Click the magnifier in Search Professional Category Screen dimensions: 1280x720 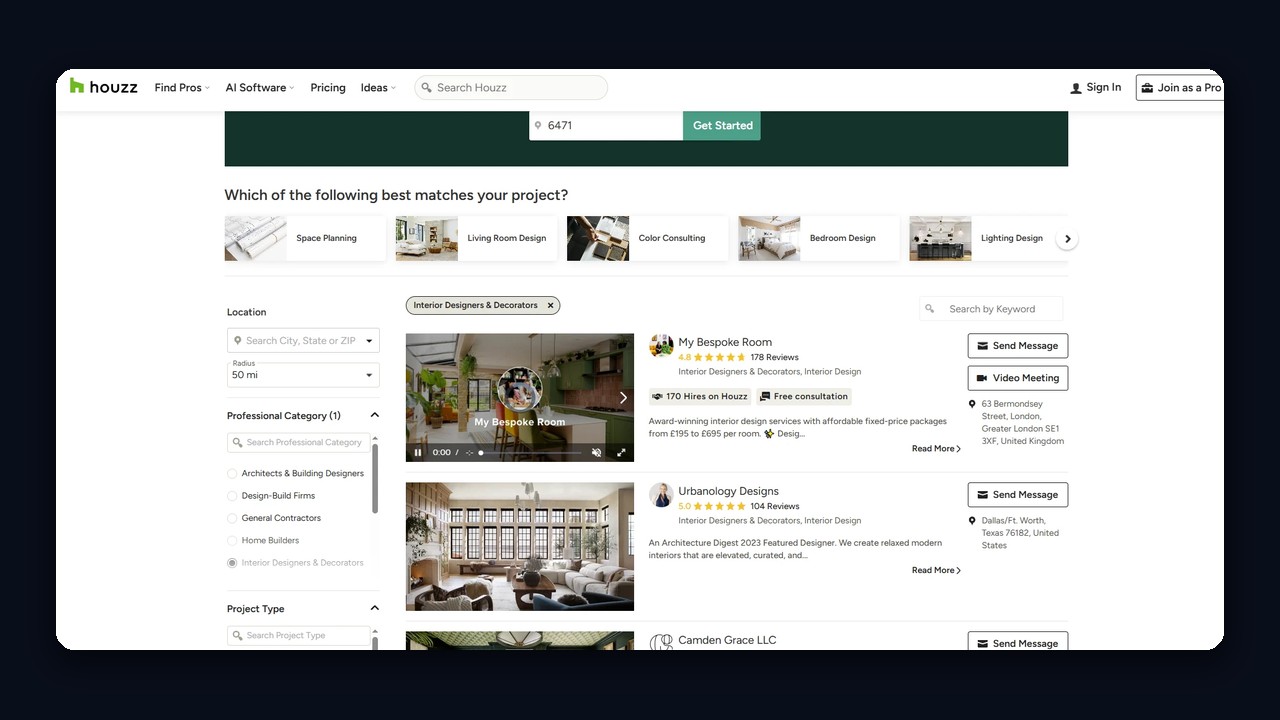click(x=238, y=442)
